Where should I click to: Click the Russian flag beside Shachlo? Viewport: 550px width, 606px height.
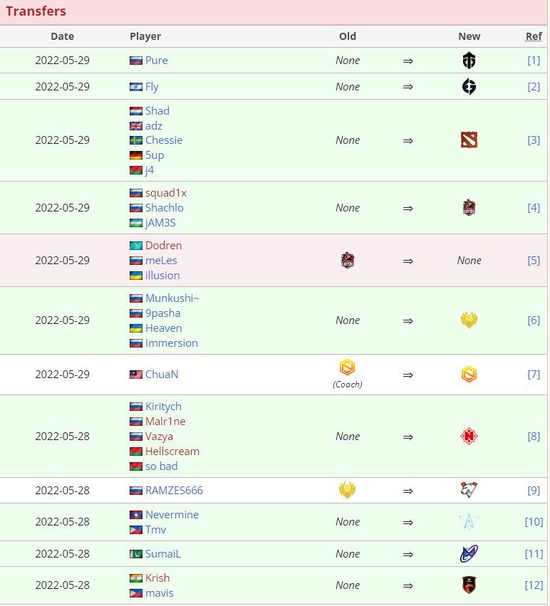(x=136, y=208)
